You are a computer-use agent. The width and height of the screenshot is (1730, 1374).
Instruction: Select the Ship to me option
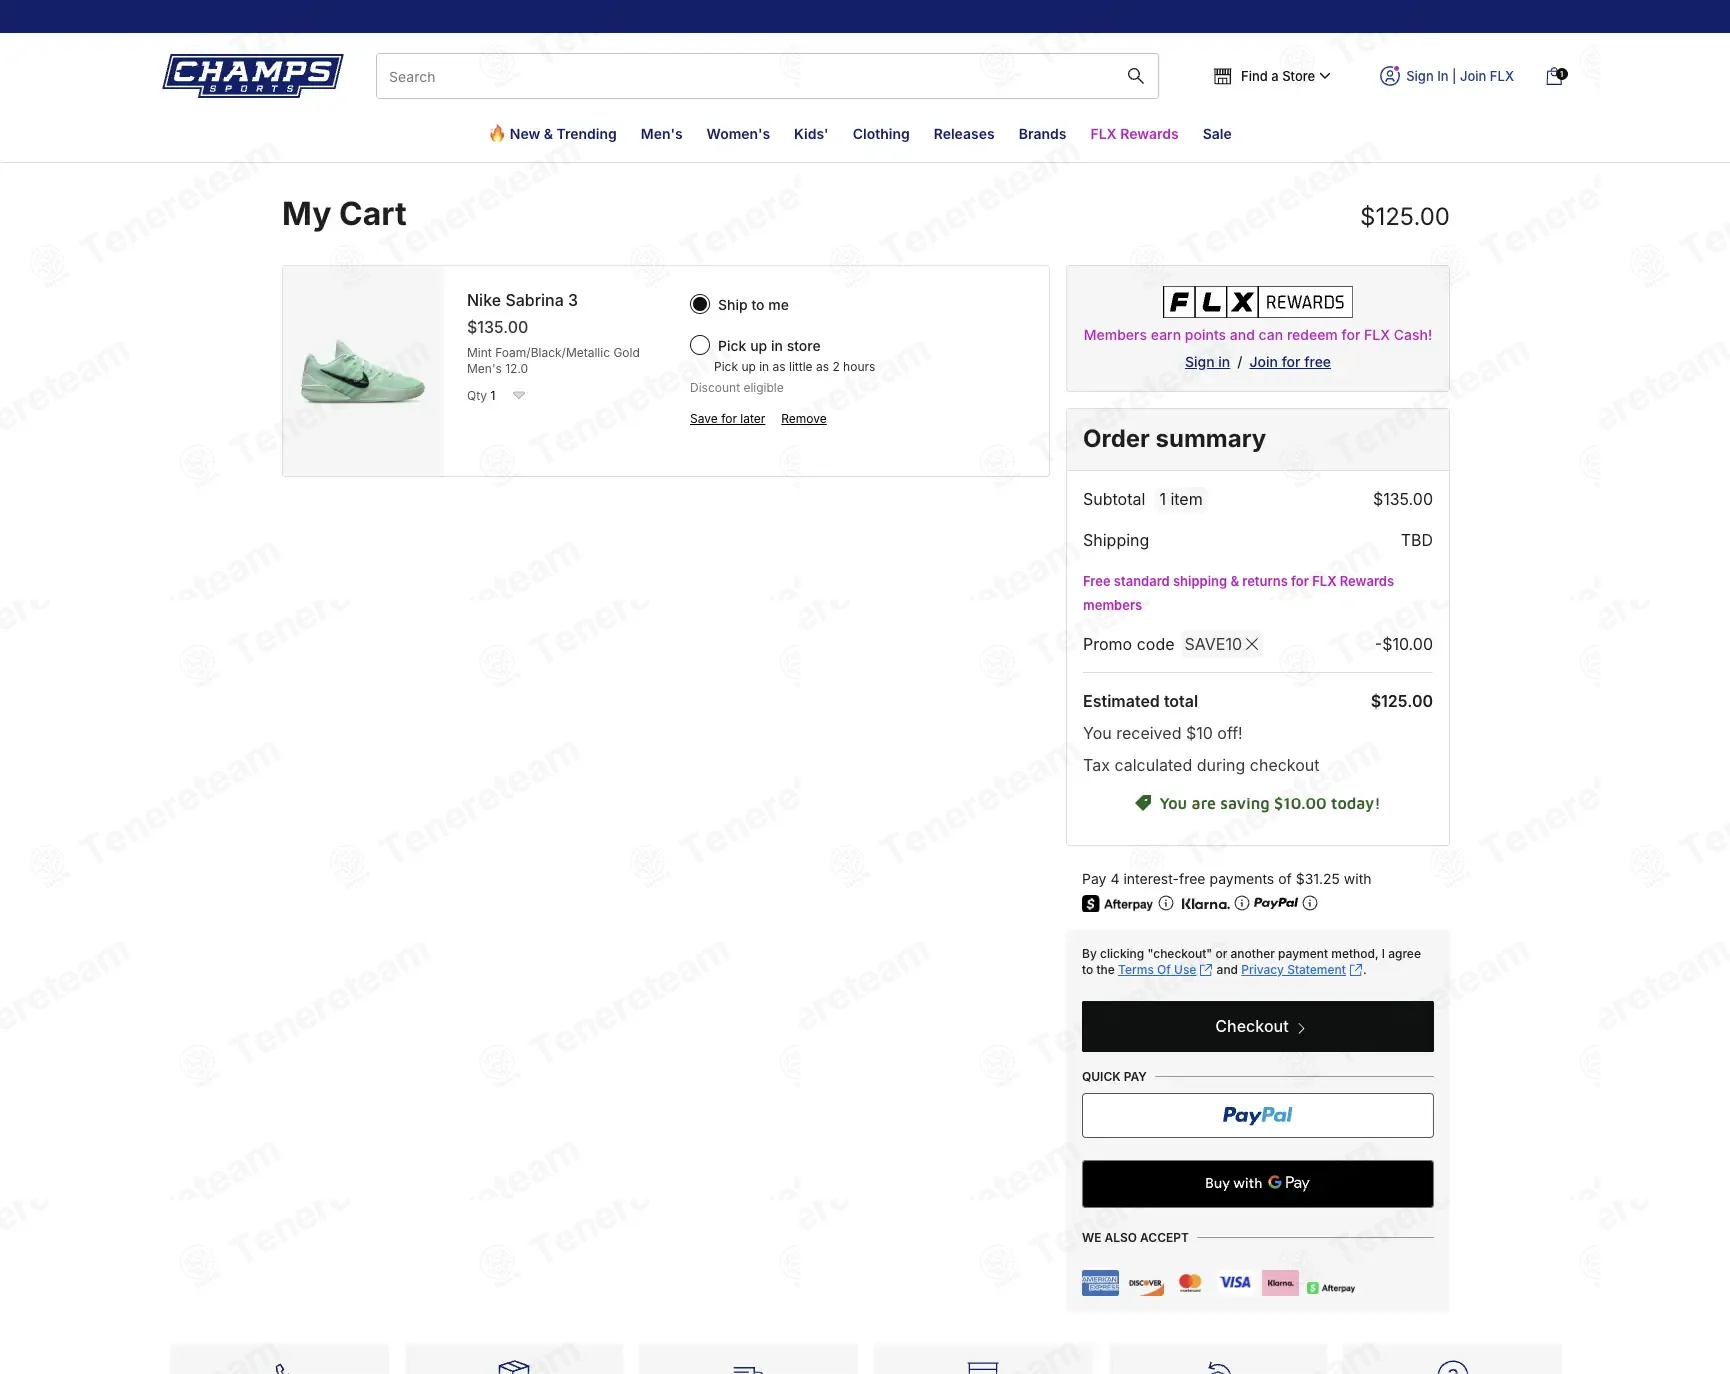[x=700, y=304]
